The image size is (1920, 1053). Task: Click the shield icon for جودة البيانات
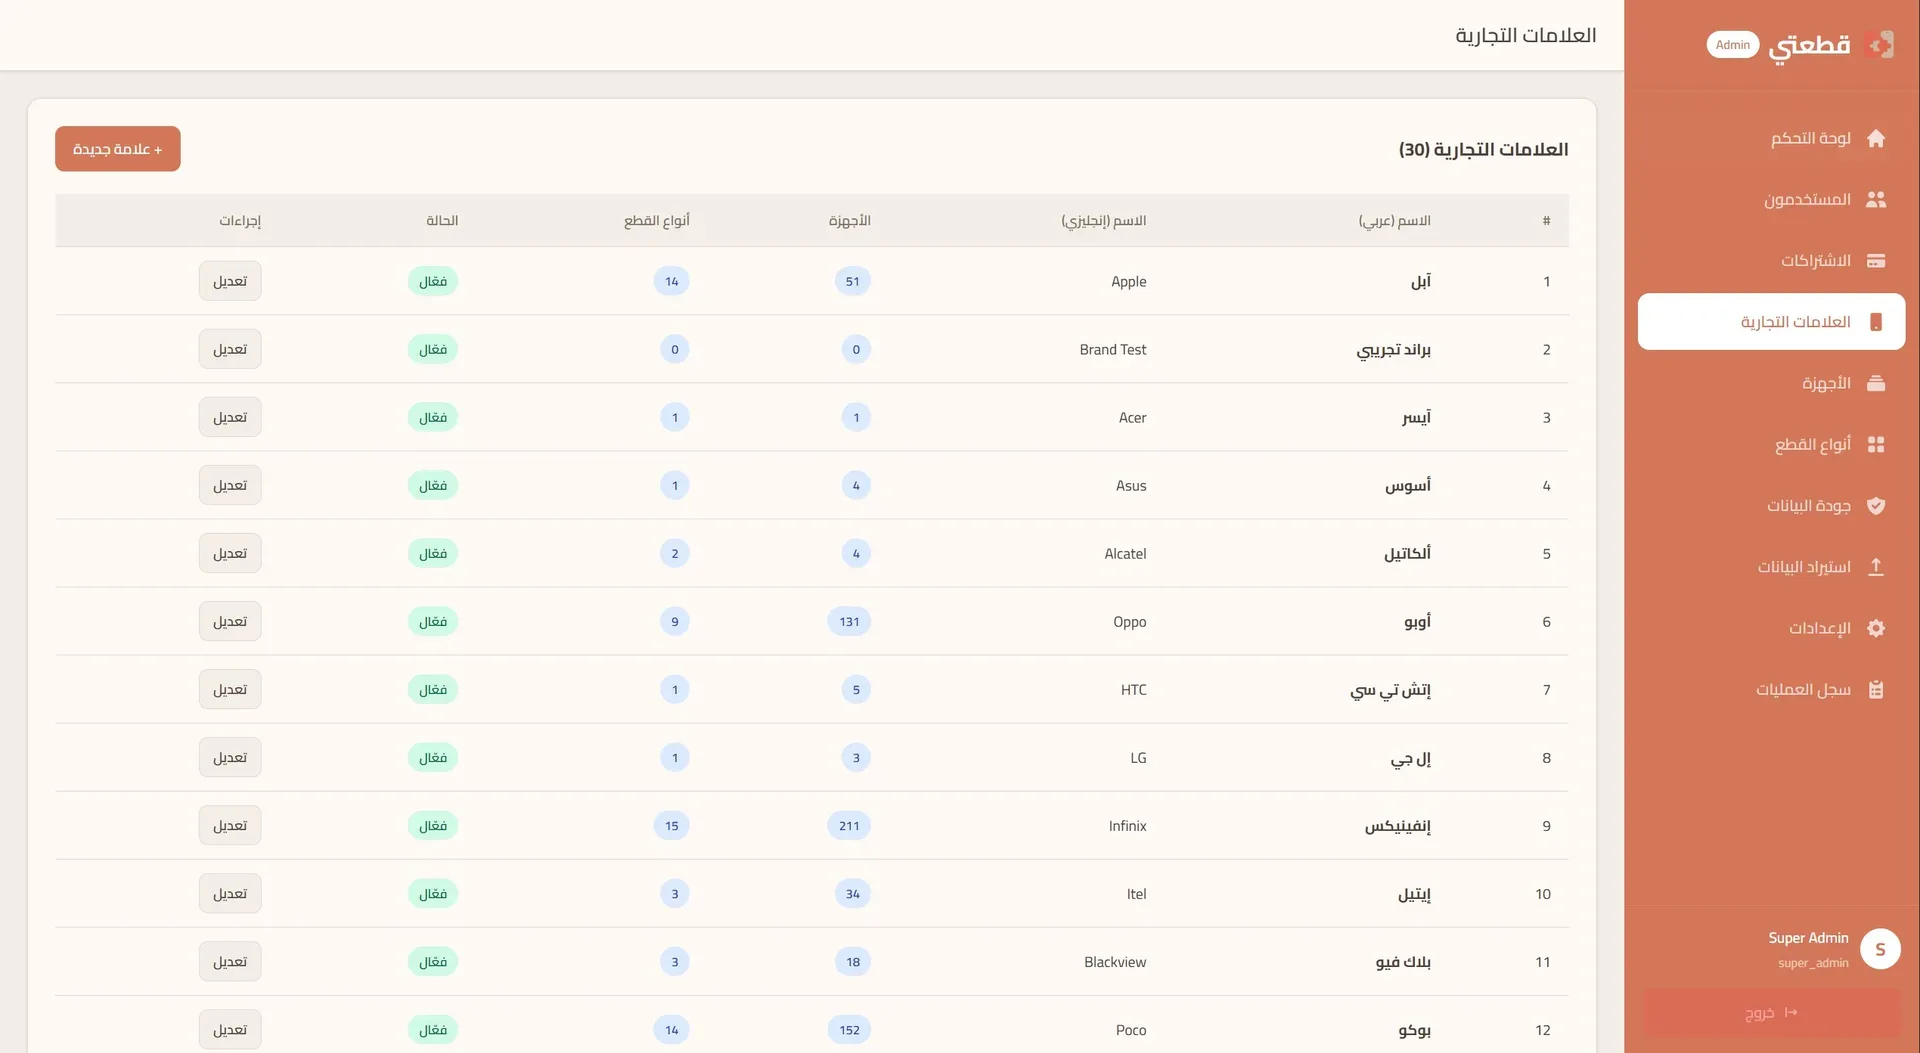pyautogui.click(x=1876, y=506)
